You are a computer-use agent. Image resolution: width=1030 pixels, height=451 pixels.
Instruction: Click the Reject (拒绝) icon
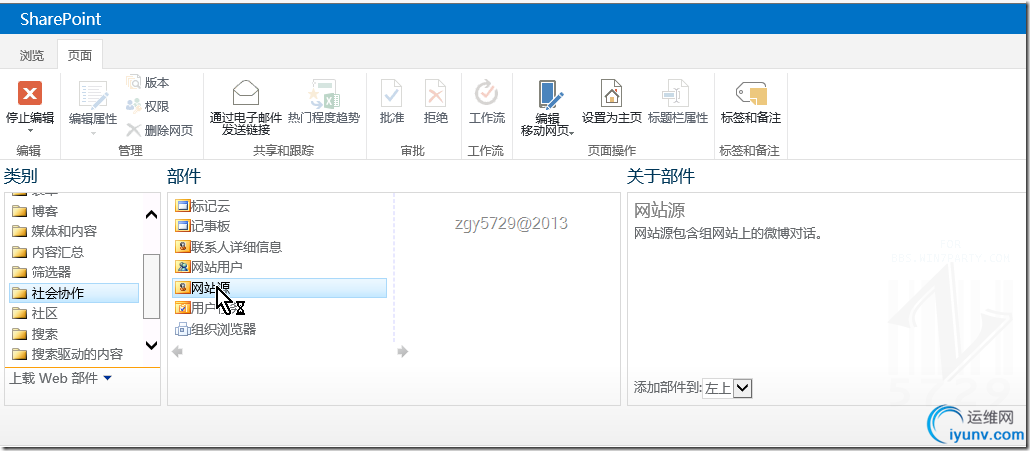coord(436,93)
